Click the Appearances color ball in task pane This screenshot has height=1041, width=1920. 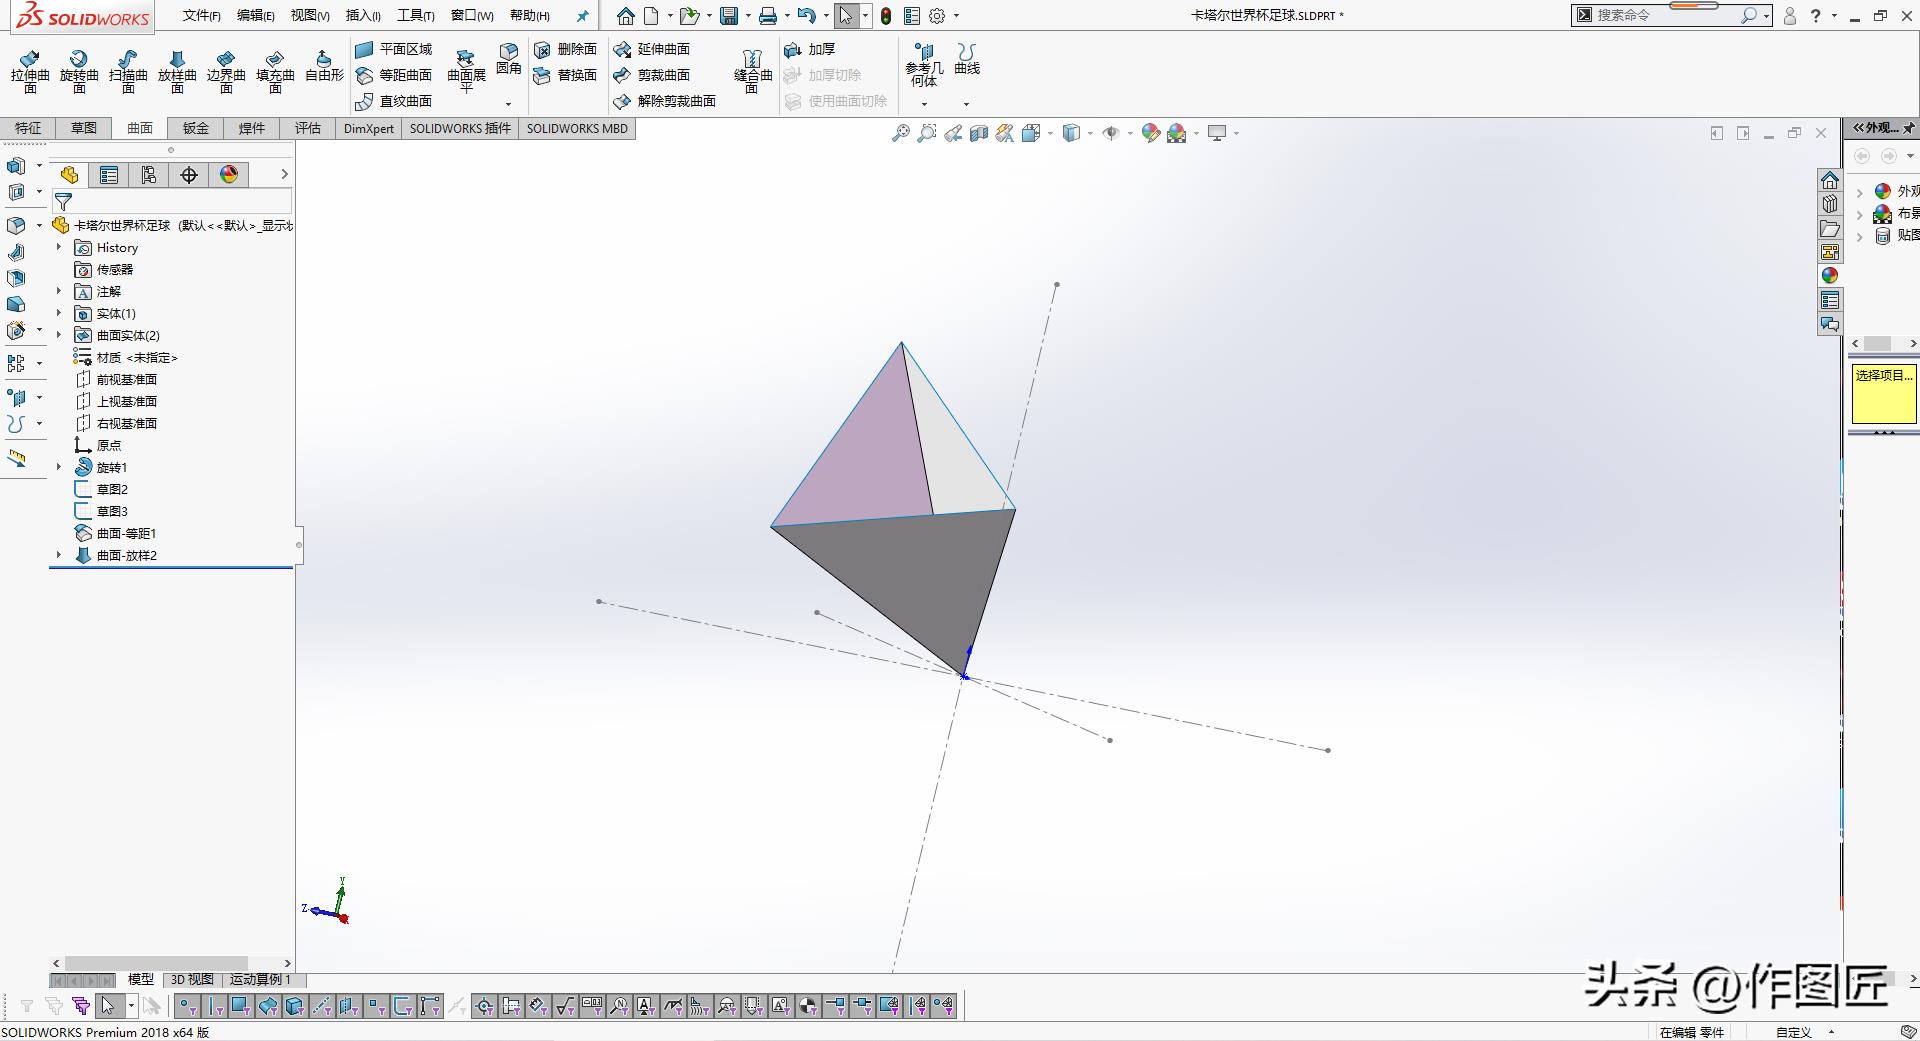(1830, 276)
